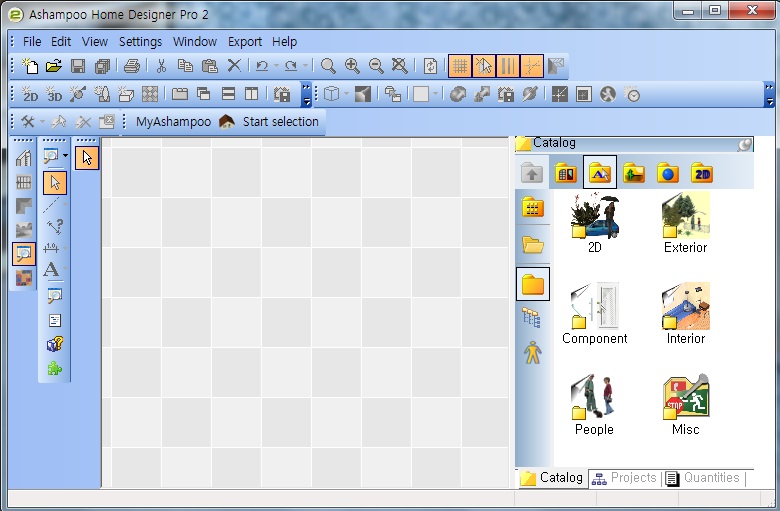Open the People catalog folder
The width and height of the screenshot is (780, 511).
point(594,405)
